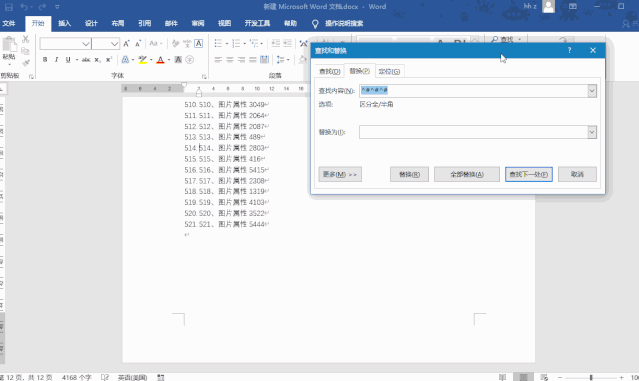The width and height of the screenshot is (639, 381).
Task: Open the font color red A swatch
Action: [160, 59]
